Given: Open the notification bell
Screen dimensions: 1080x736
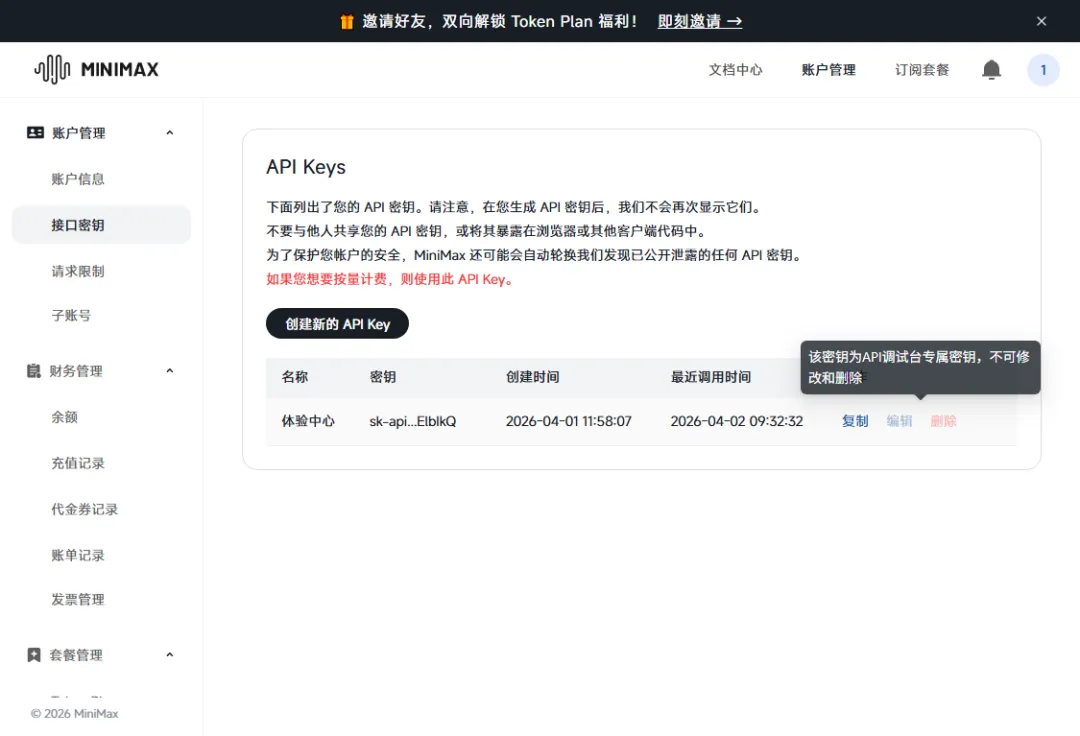Looking at the screenshot, I should click(x=991, y=70).
